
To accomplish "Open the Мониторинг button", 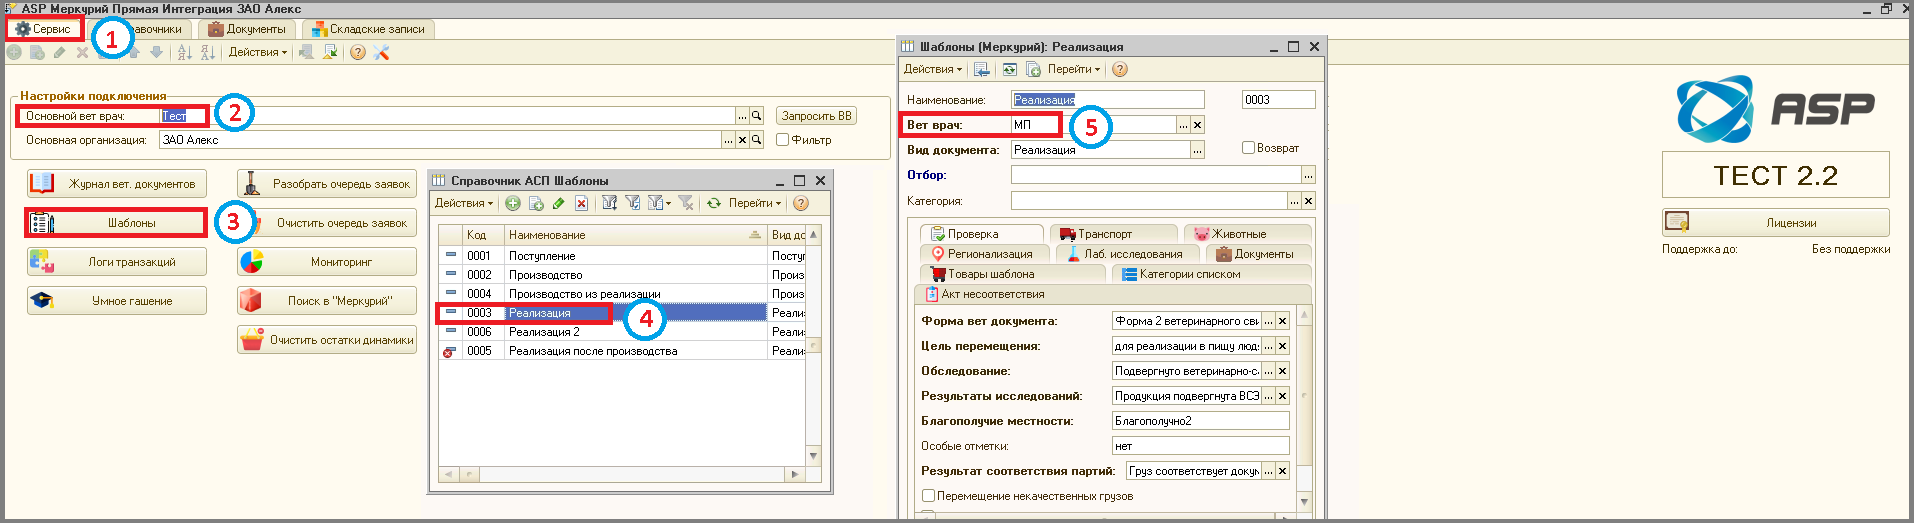I will 327,262.
